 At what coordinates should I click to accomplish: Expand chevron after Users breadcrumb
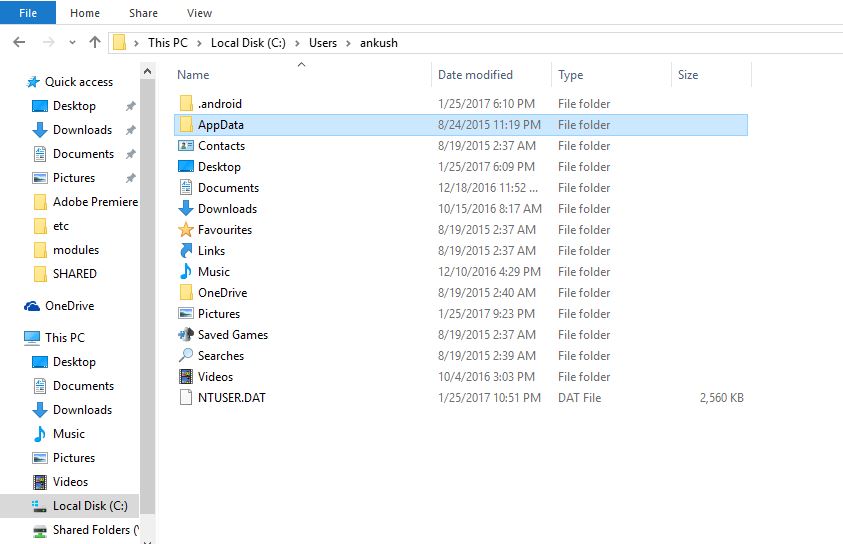tap(348, 43)
